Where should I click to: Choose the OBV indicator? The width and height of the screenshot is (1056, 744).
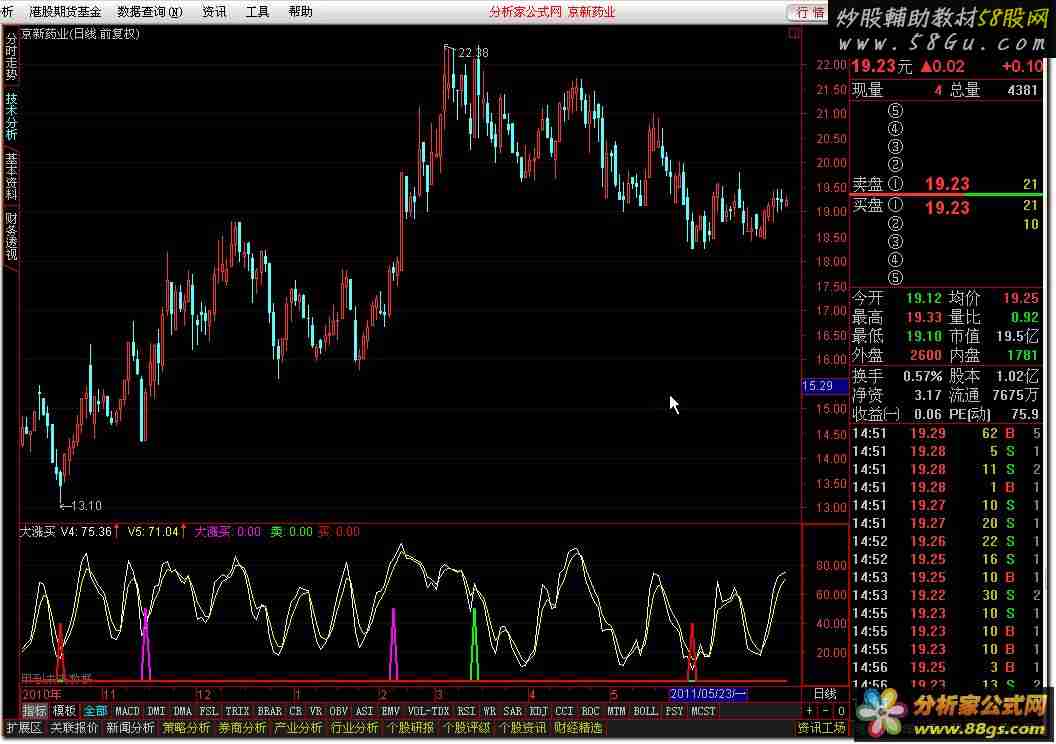pyautogui.click(x=339, y=710)
